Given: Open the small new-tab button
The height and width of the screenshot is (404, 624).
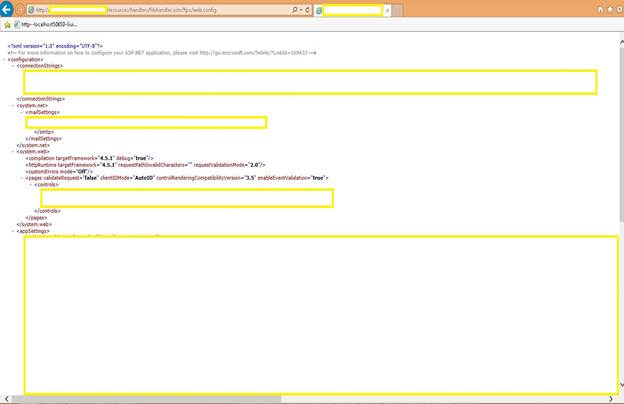Looking at the screenshot, I should click(397, 10).
